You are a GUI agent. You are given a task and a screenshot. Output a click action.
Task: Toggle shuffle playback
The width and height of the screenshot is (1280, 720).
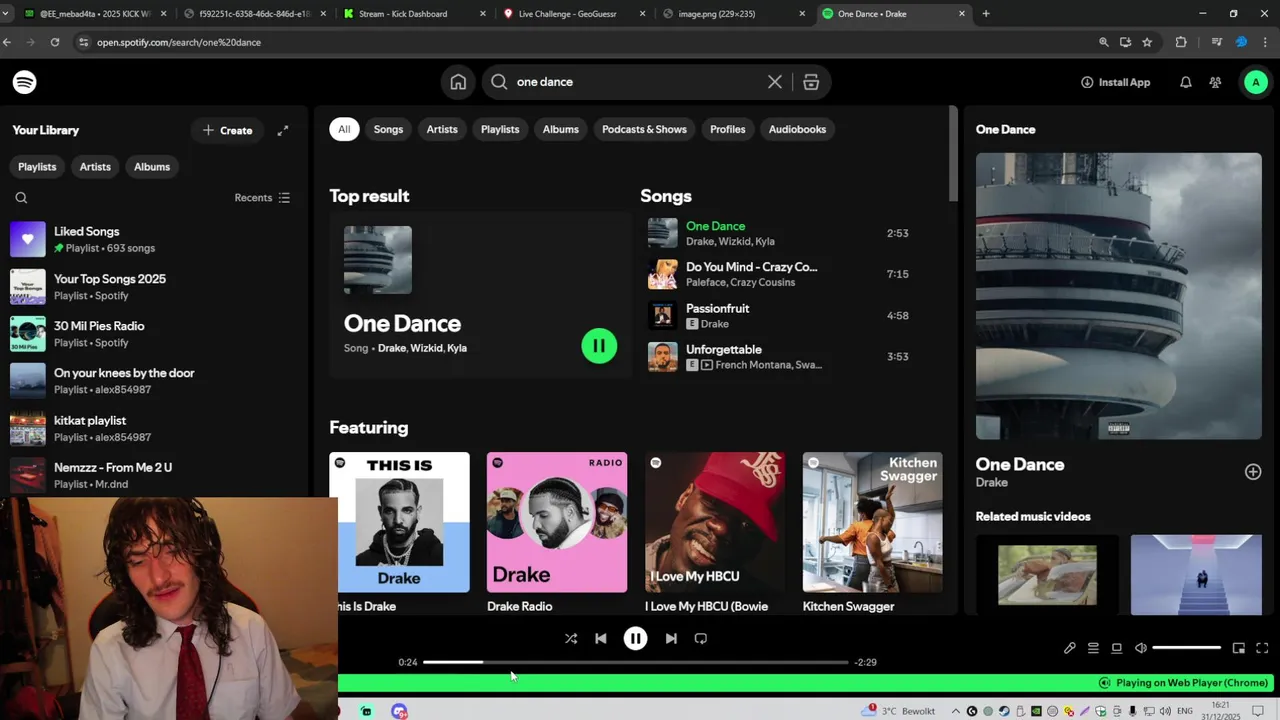571,638
